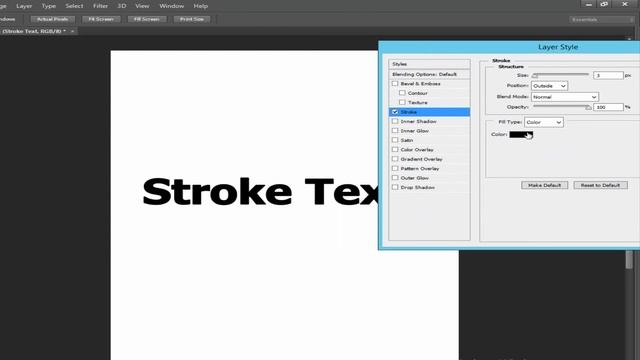
Task: Open the Essentials workspace dropdown
Action: coord(601,20)
